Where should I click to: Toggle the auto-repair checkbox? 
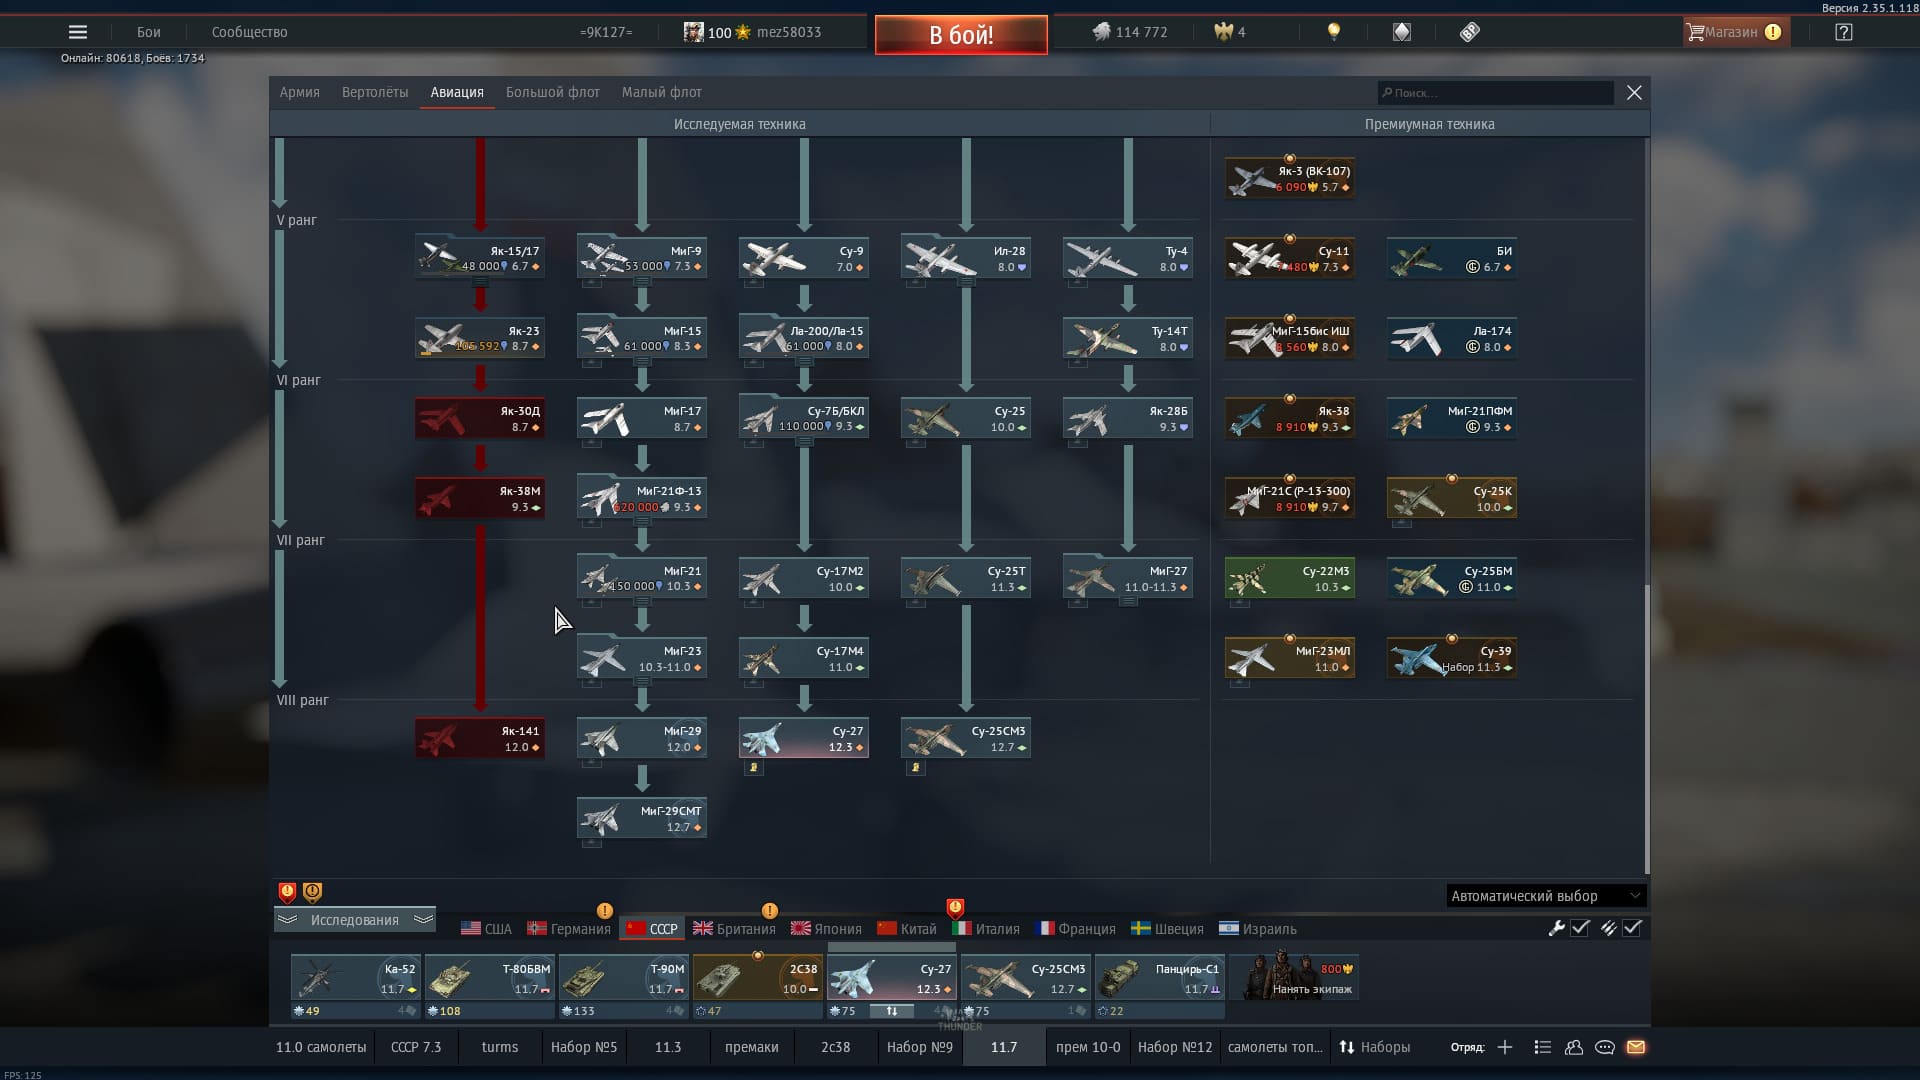[x=1580, y=928]
